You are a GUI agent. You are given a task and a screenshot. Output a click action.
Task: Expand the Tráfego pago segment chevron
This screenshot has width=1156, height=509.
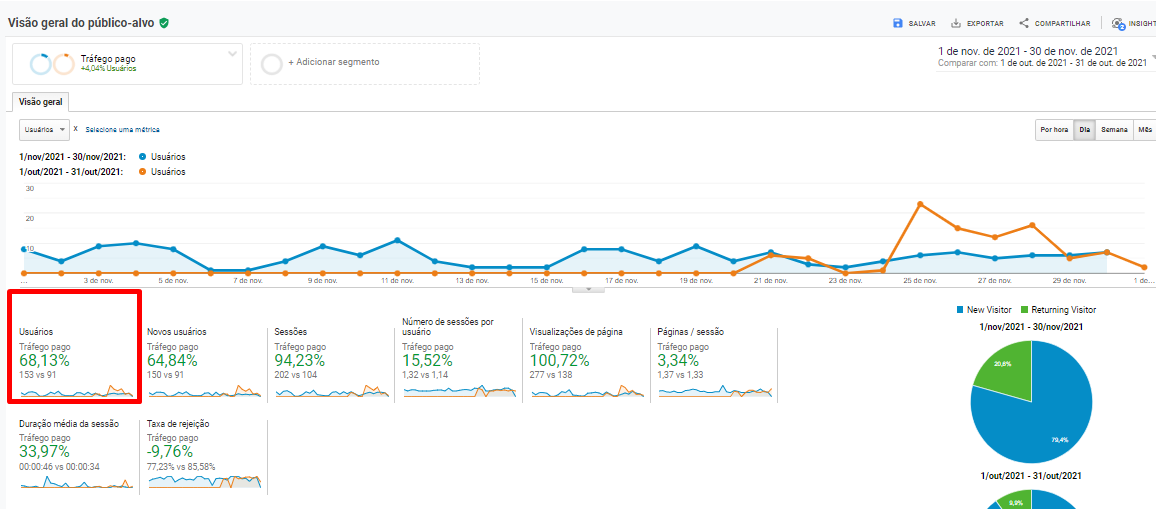click(232, 54)
